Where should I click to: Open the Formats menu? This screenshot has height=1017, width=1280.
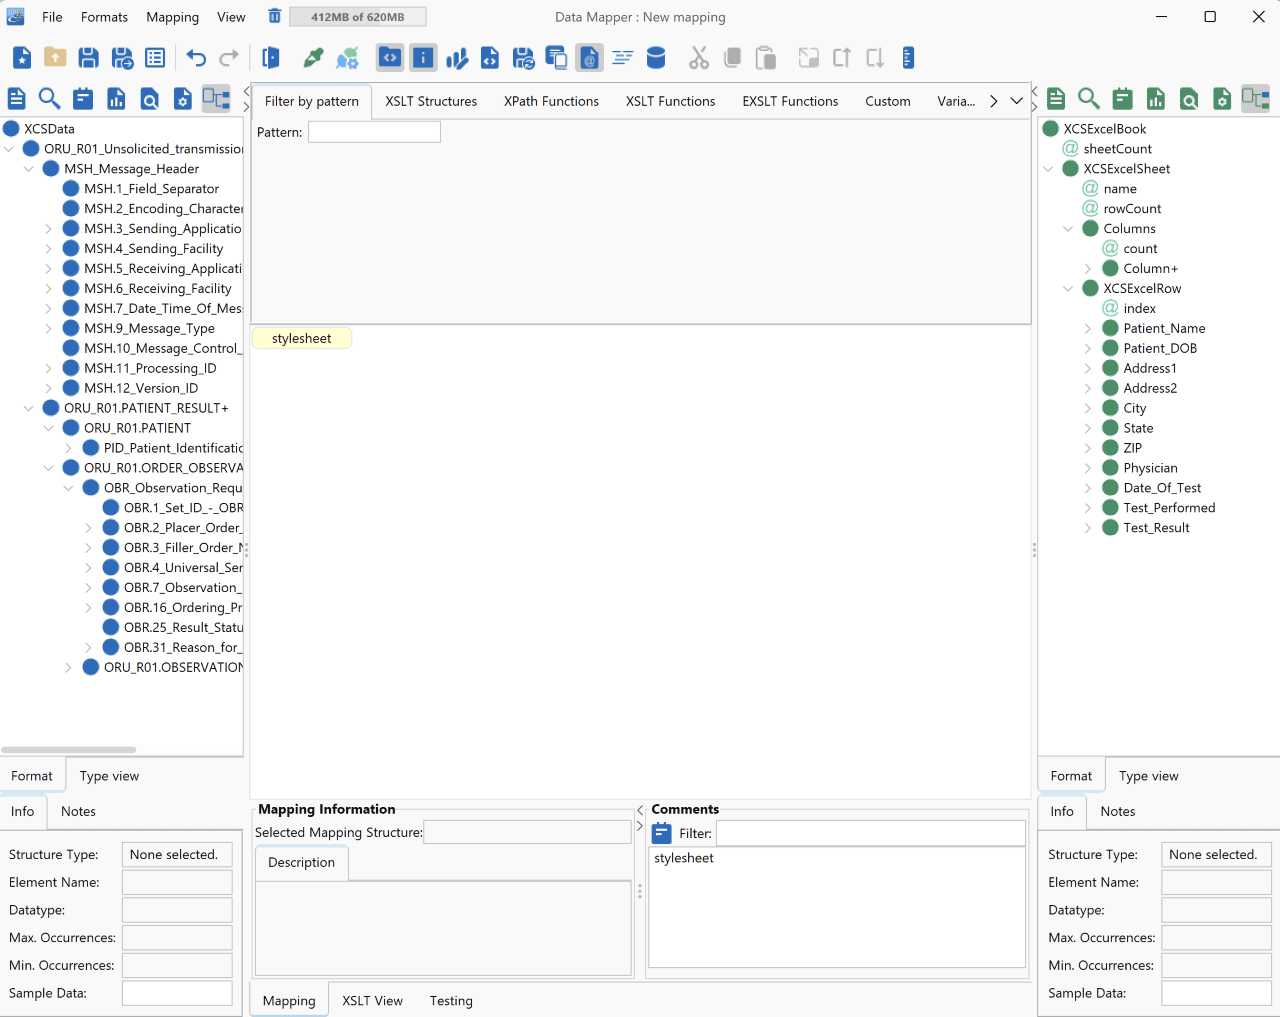104,17
